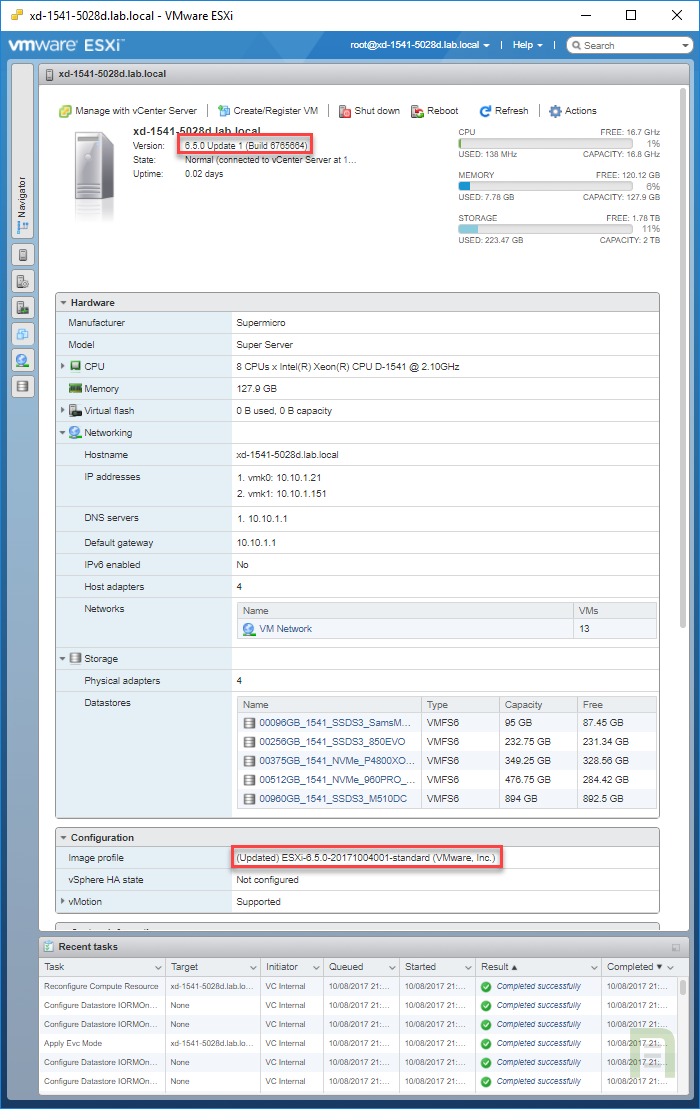
Task: Click in the Search field
Action: 630,45
